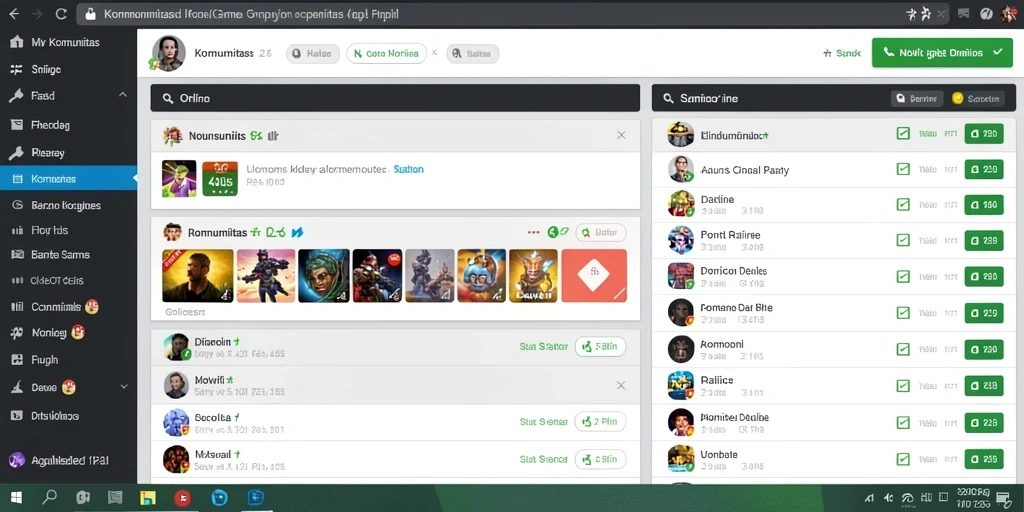
Task: Close the Mowifi row
Action: tap(621, 385)
